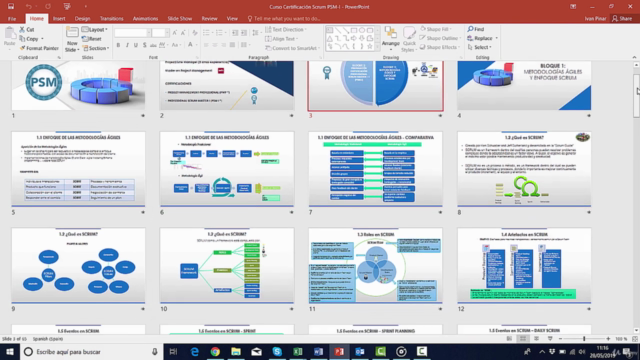Screen dimensions: 640x360
Task: Open the font name combo box
Action: (x=133, y=33)
